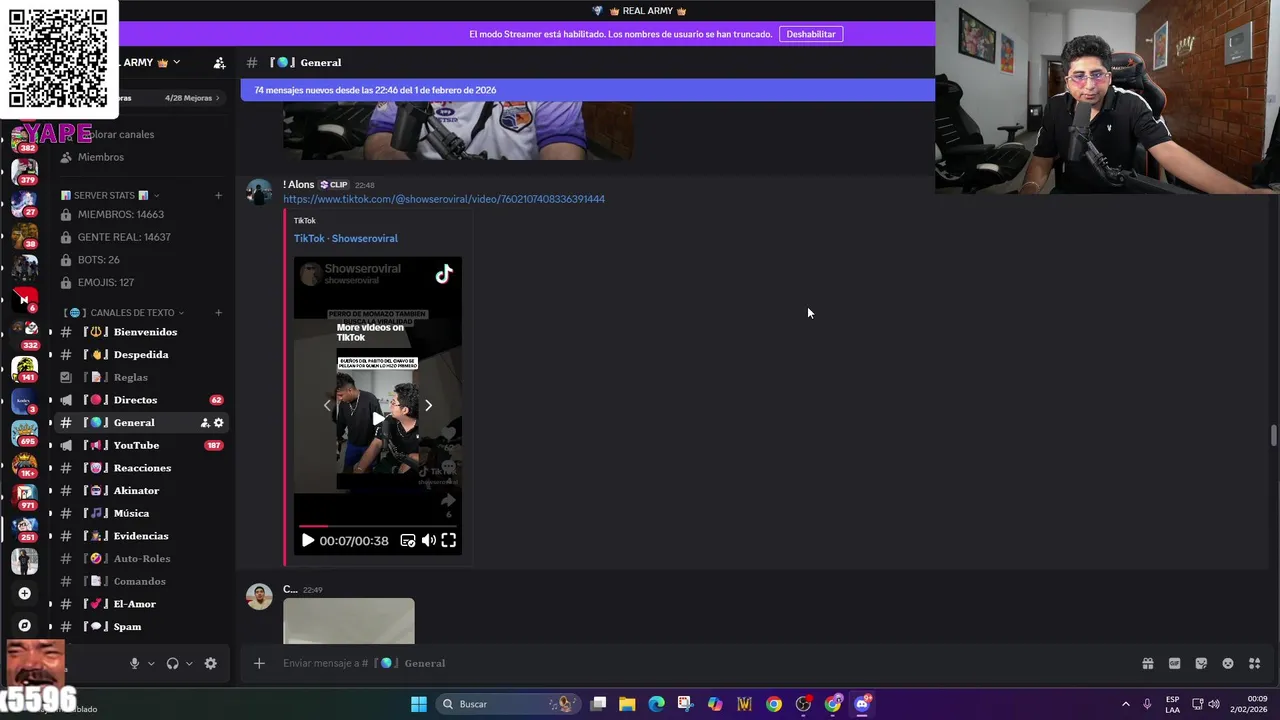Open the Auto-Roles channel
Image resolution: width=1280 pixels, height=720 pixels.
pyautogui.click(x=142, y=559)
